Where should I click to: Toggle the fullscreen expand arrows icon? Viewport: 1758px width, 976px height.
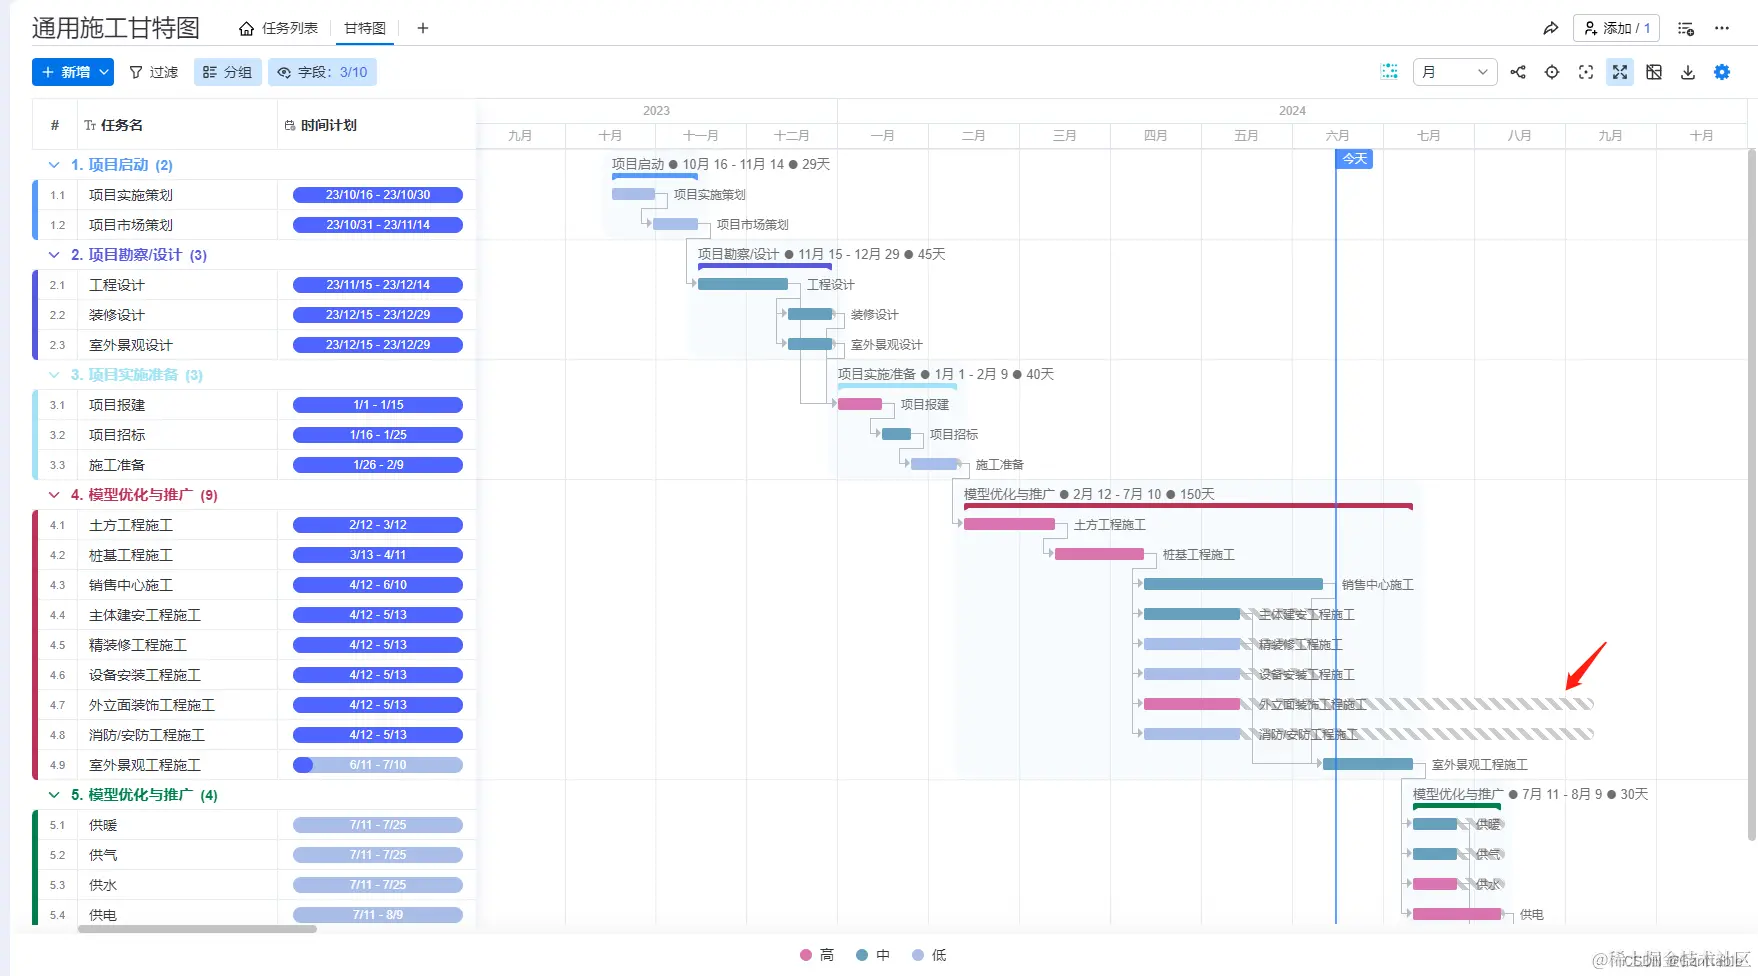pyautogui.click(x=1620, y=72)
